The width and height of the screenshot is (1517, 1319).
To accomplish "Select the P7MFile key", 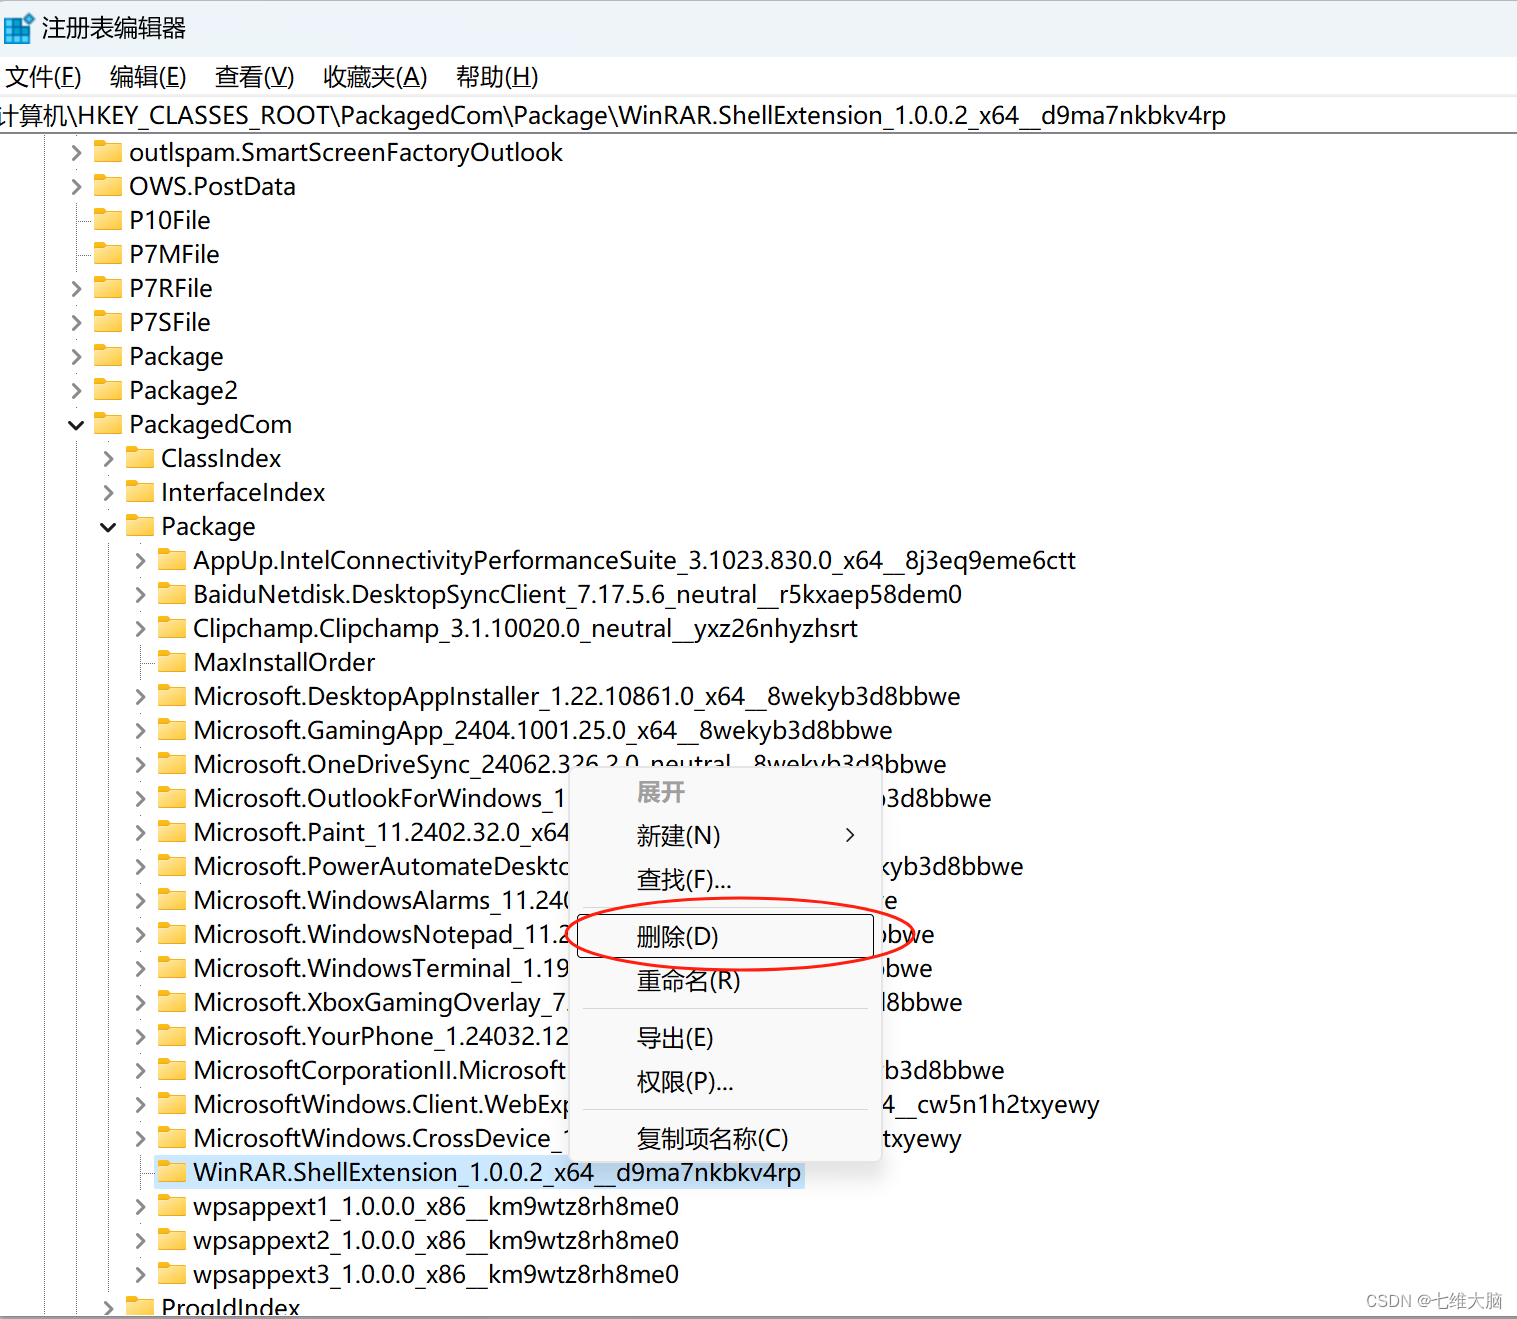I will 174,254.
